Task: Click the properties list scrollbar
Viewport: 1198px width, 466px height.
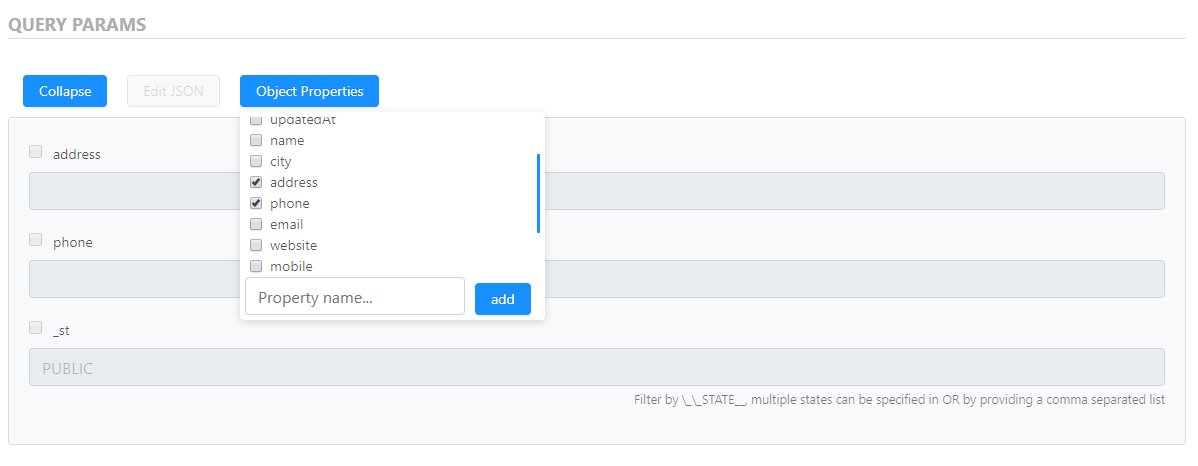Action: (x=538, y=192)
